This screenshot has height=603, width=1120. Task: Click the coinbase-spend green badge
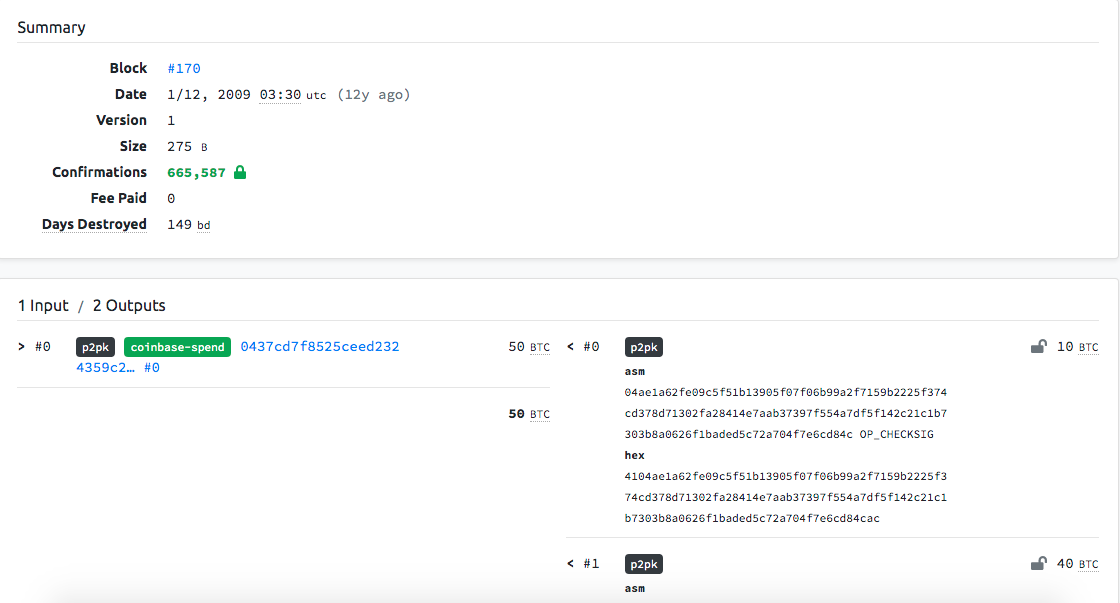pos(177,347)
